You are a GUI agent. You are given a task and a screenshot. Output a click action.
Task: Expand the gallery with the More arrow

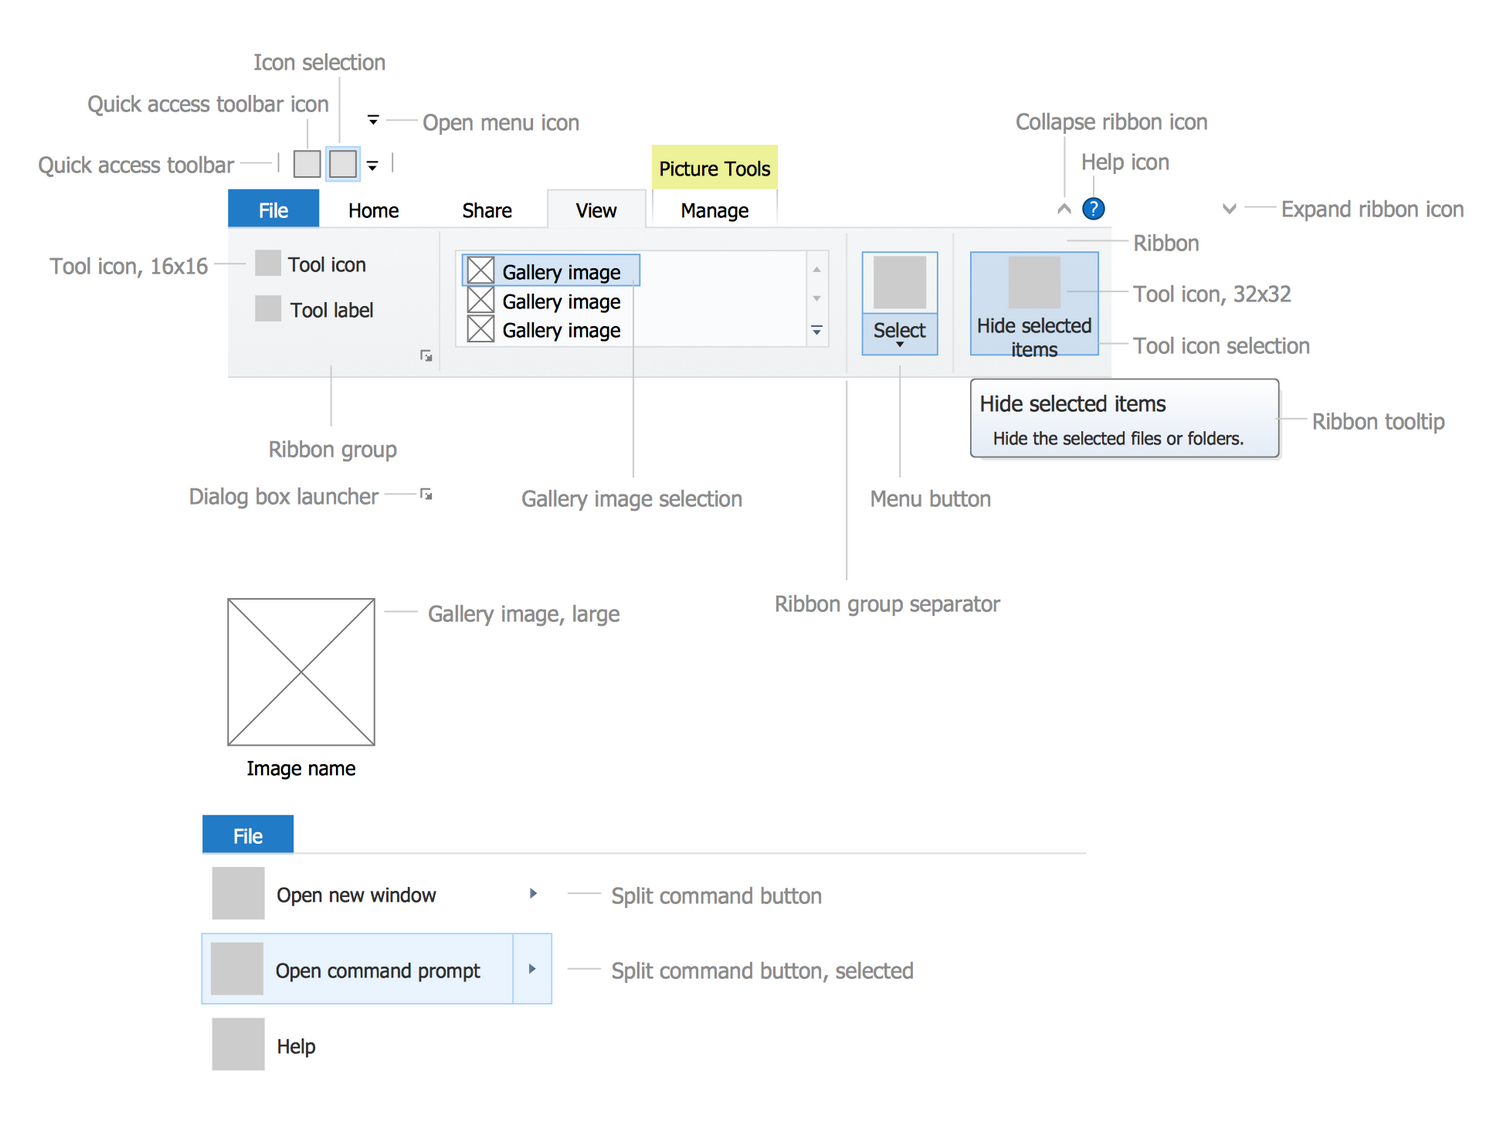tap(817, 330)
